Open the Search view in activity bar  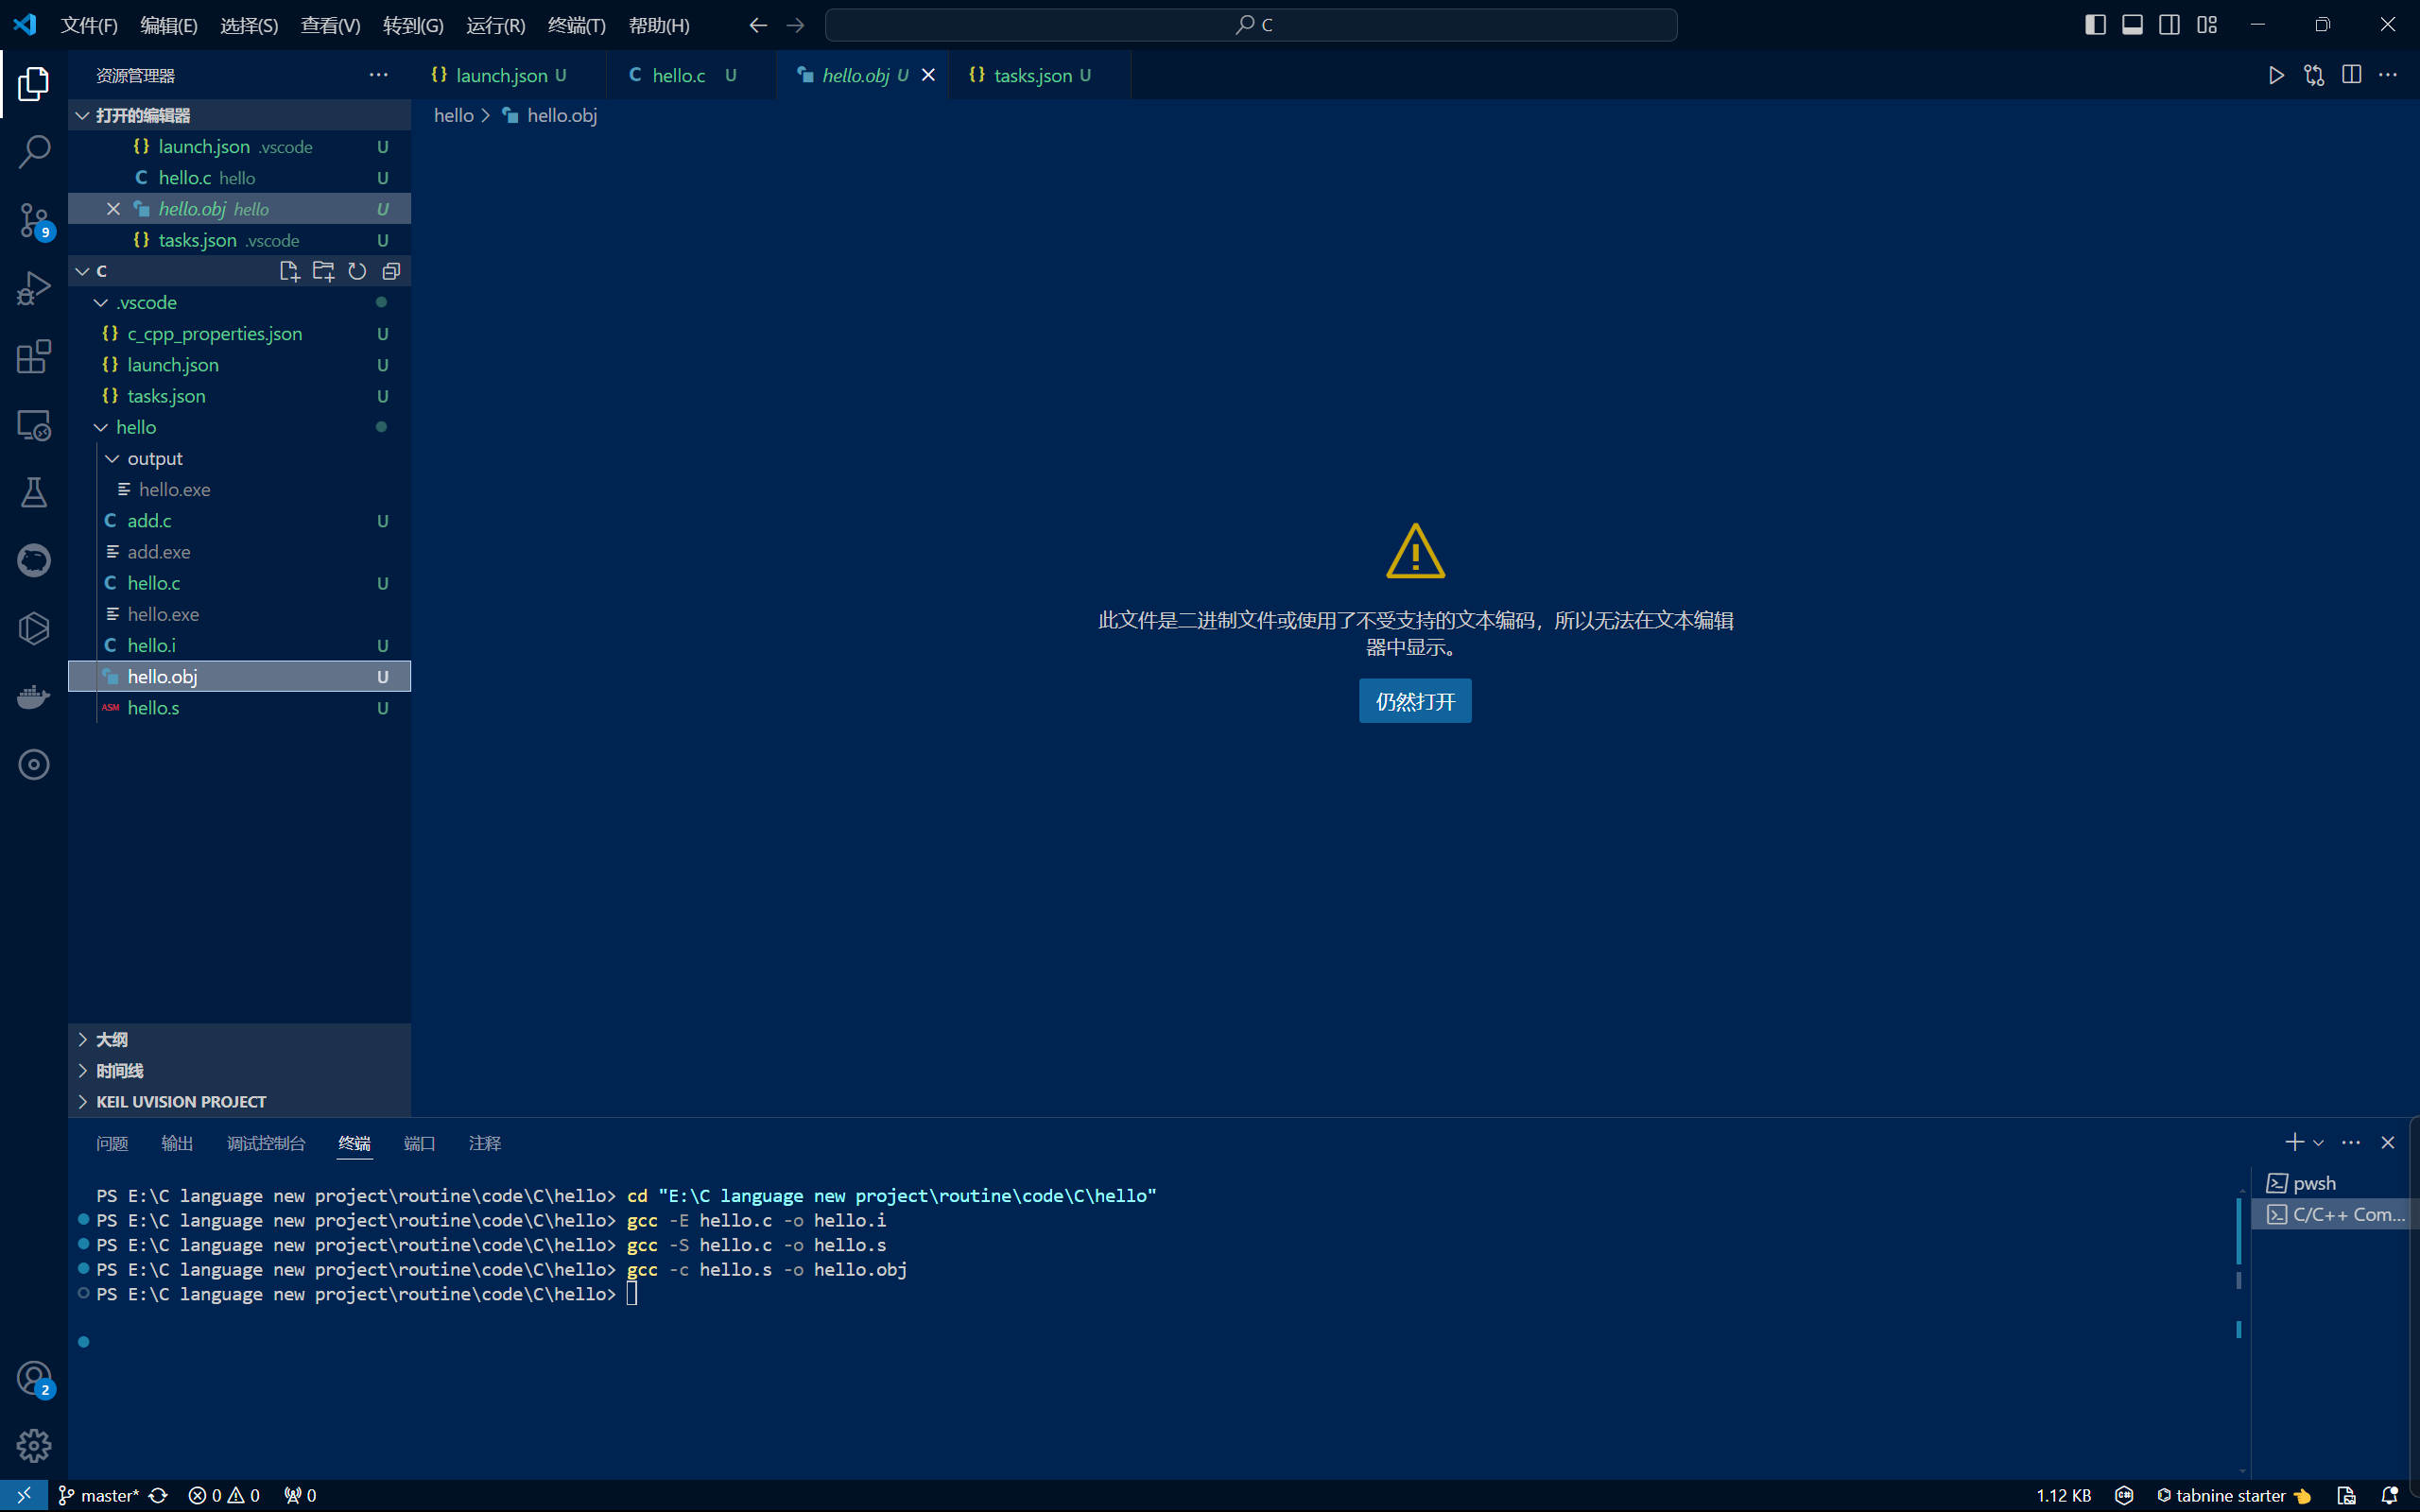point(34,152)
